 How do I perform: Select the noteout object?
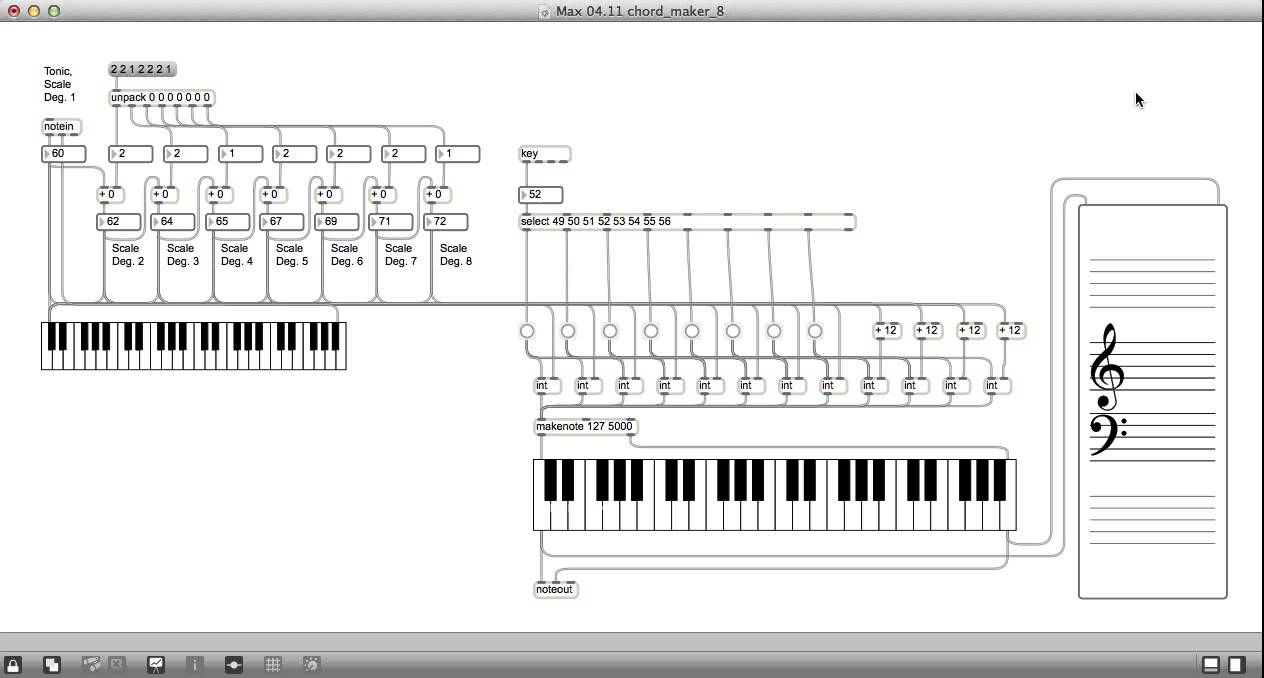[x=556, y=590]
